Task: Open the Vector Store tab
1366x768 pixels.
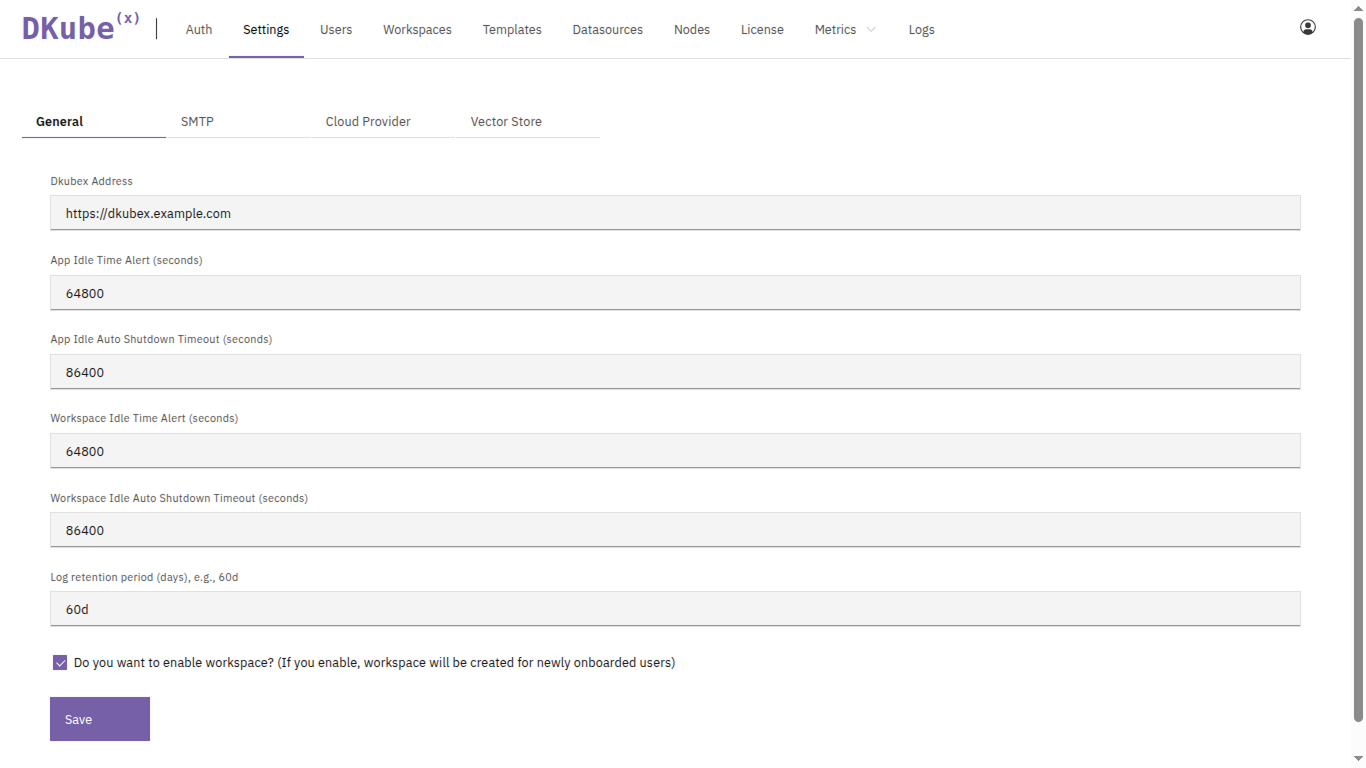Action: pos(506,122)
